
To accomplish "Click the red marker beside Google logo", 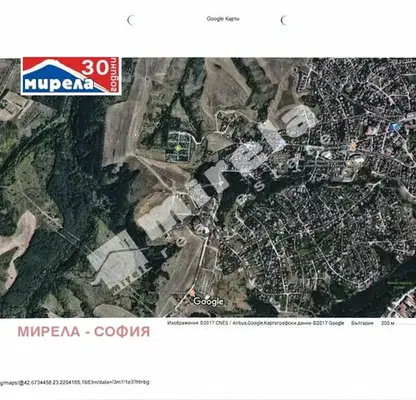I will (x=192, y=293).
